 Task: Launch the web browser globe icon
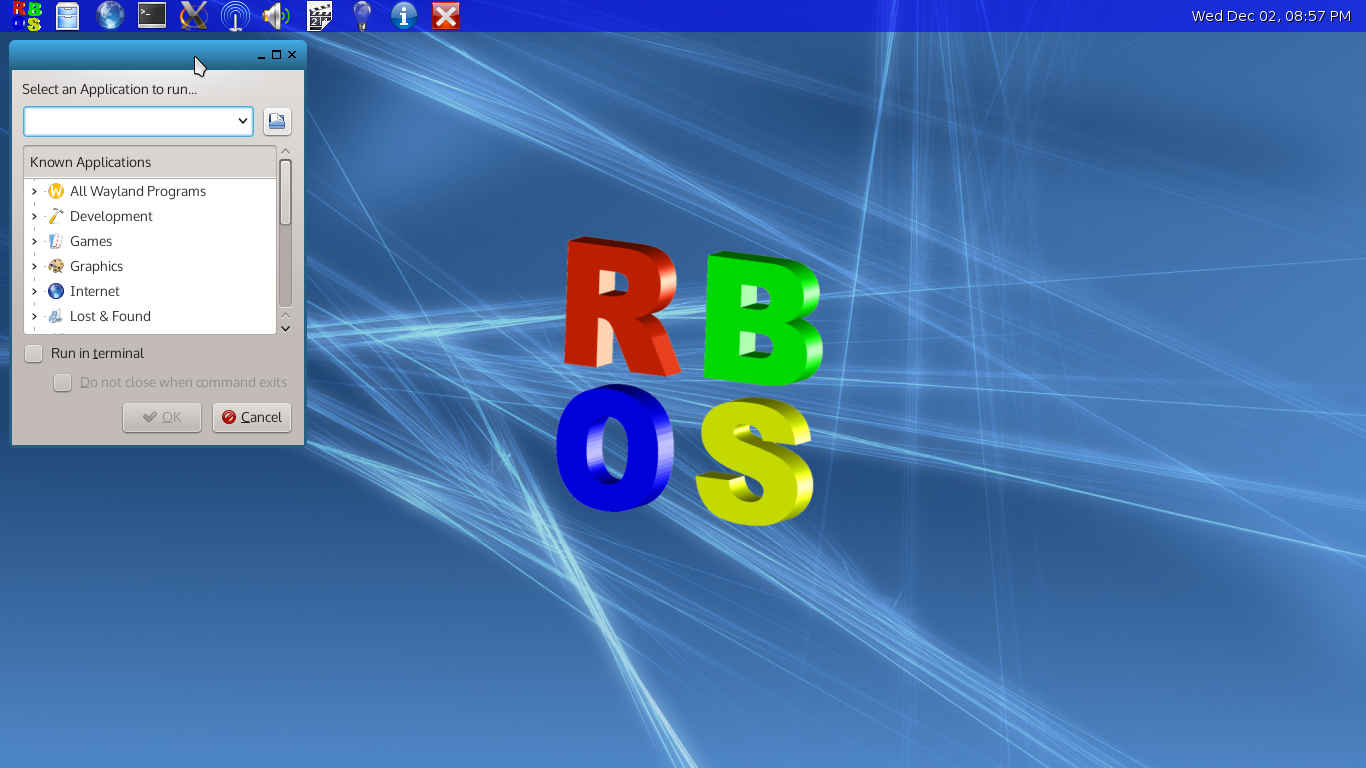110,16
